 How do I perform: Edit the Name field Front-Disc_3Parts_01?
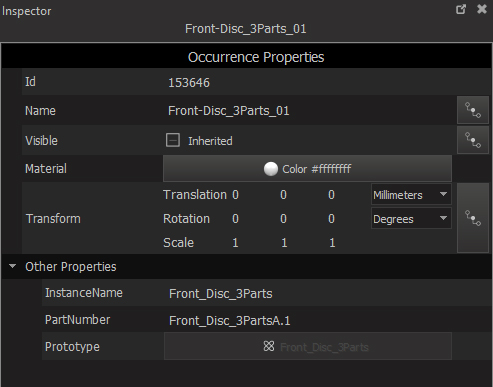click(229, 111)
